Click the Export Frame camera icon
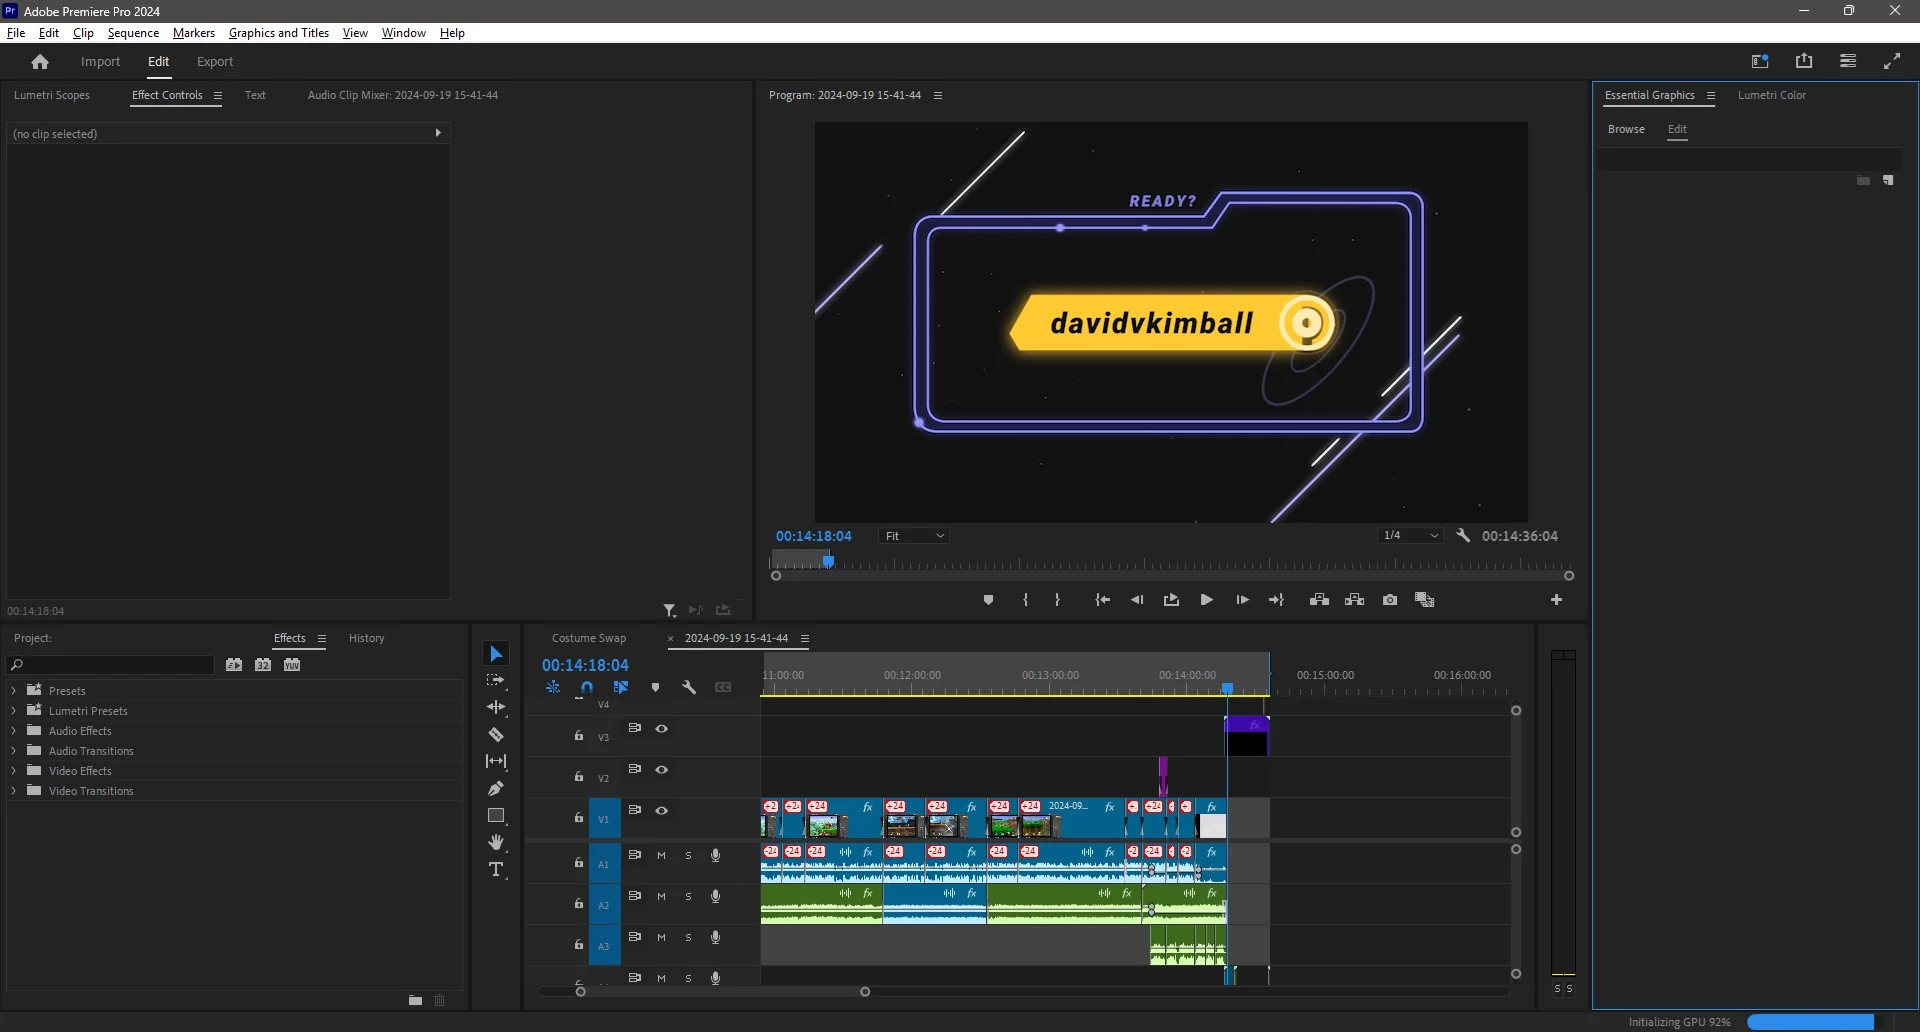This screenshot has height=1032, width=1920. coord(1389,599)
